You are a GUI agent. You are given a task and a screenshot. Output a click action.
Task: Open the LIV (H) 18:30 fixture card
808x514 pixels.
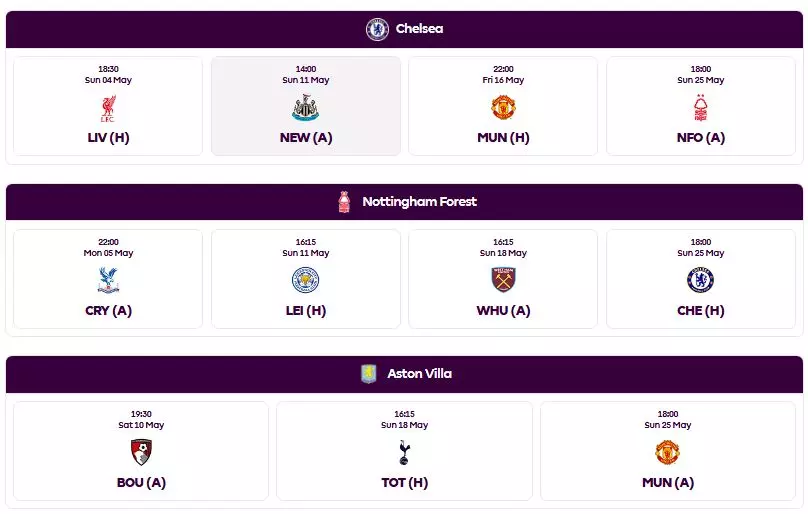108,106
